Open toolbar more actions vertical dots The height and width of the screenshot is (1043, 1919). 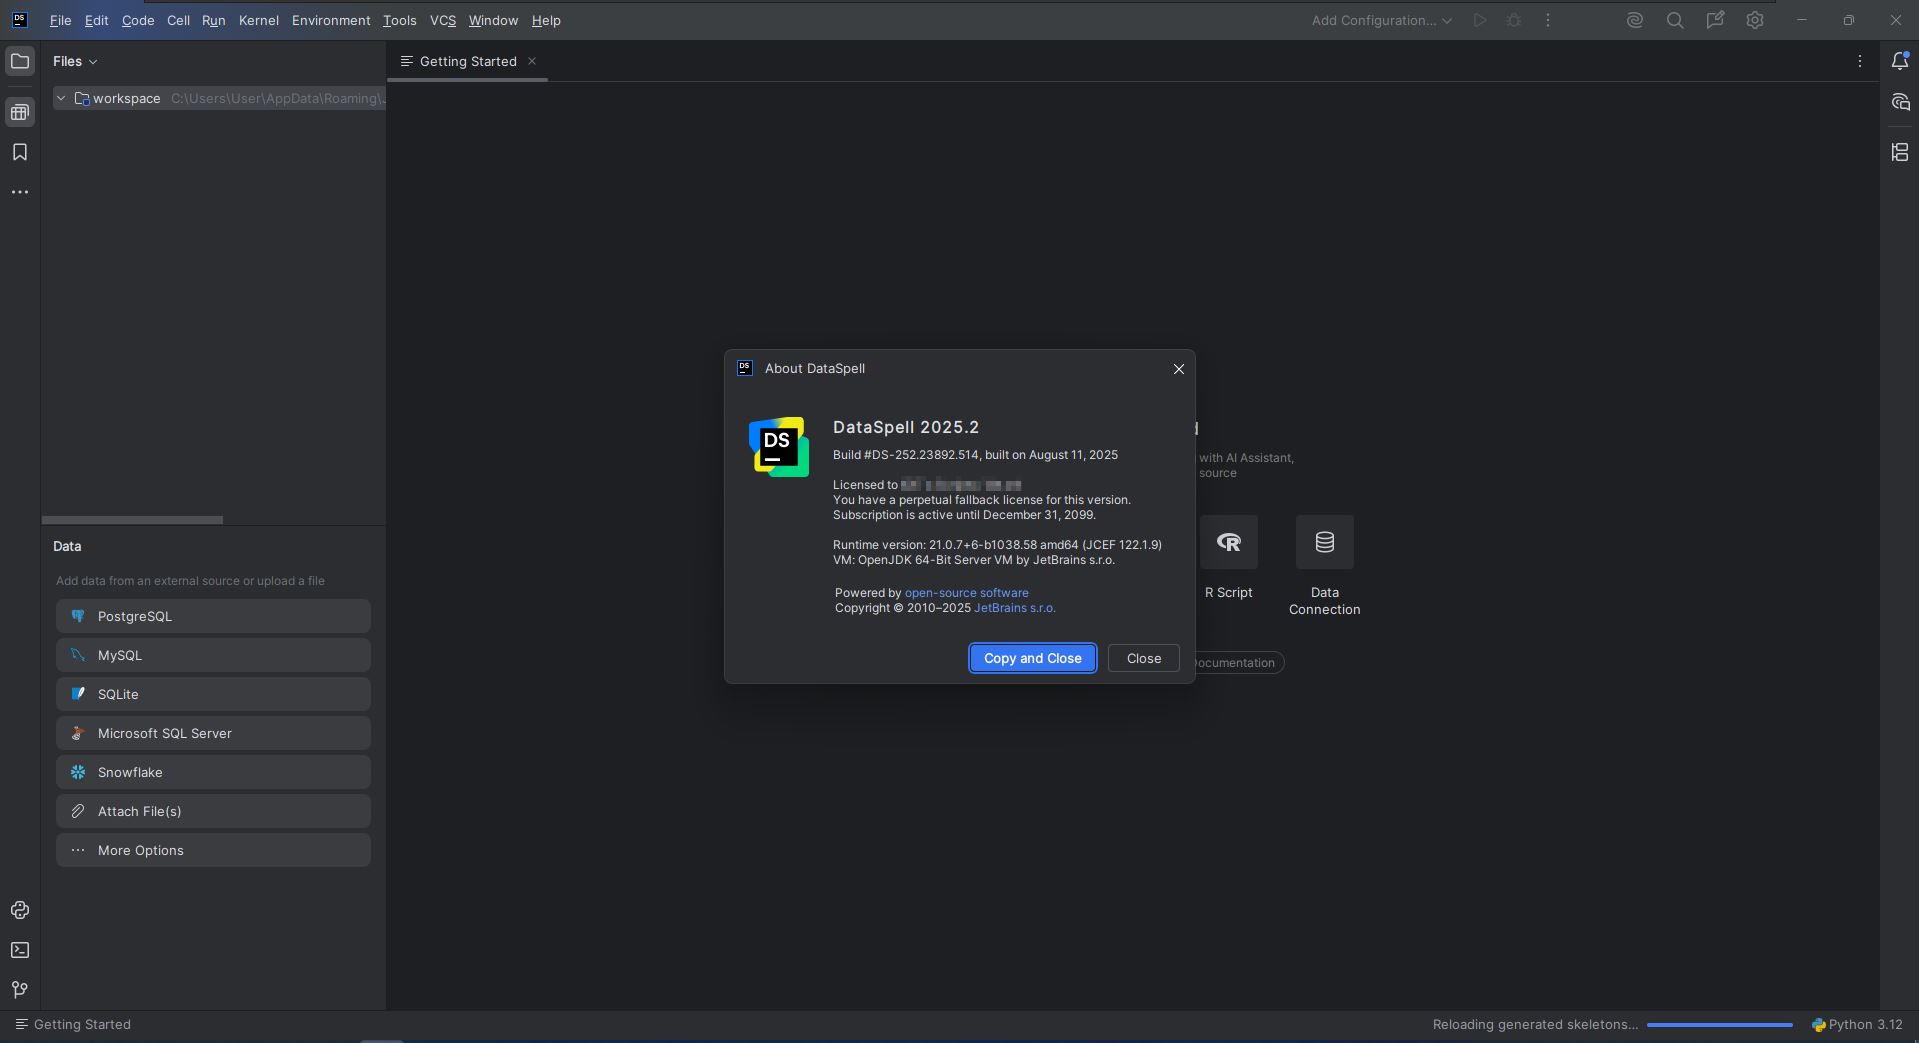pyautogui.click(x=1548, y=20)
